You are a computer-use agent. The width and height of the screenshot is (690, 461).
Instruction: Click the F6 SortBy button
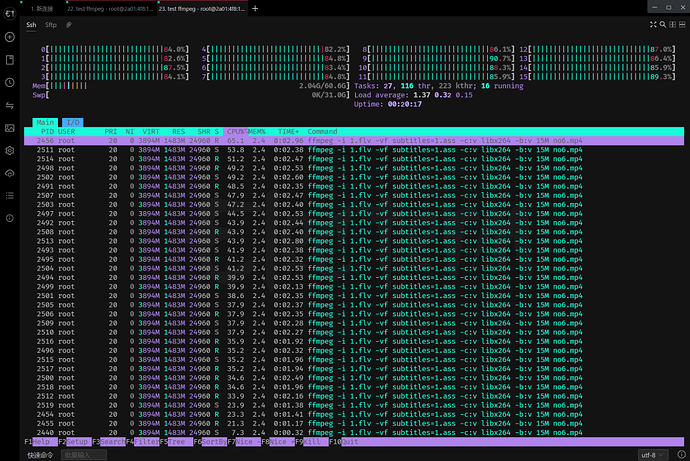point(209,441)
